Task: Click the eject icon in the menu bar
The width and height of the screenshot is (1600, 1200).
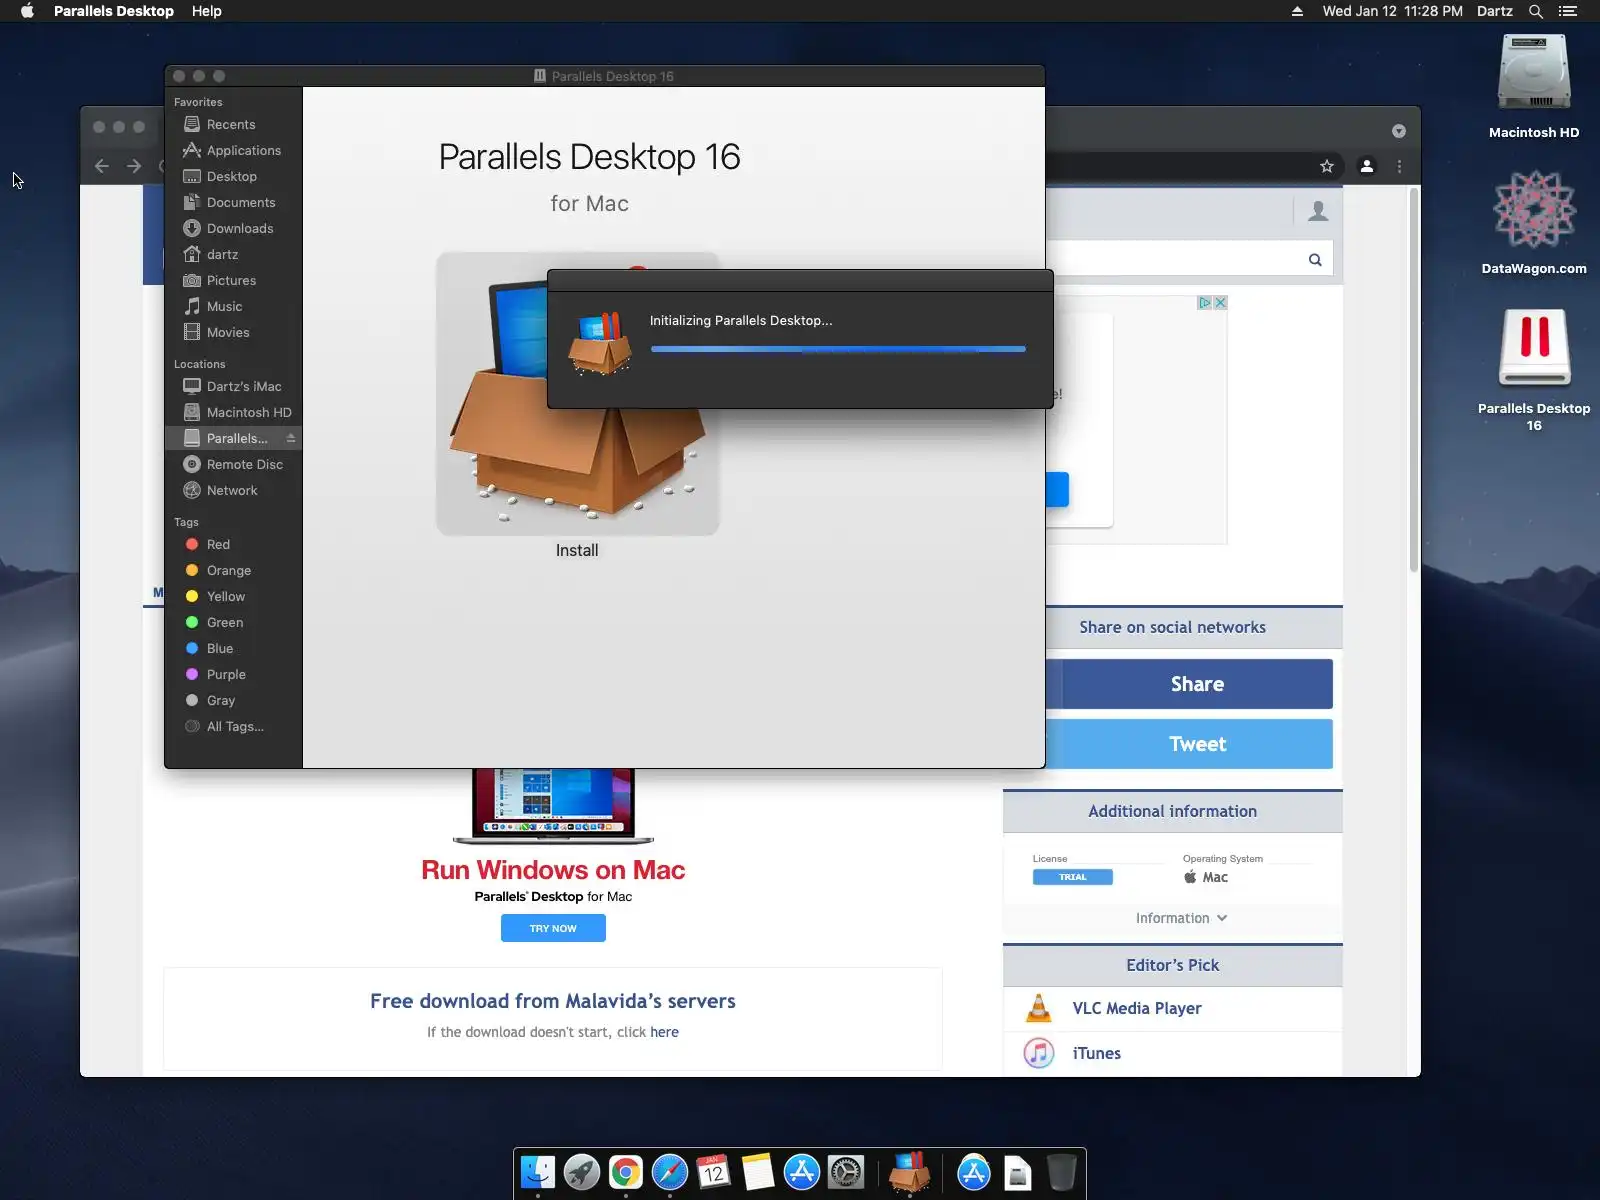Action: tap(1297, 11)
